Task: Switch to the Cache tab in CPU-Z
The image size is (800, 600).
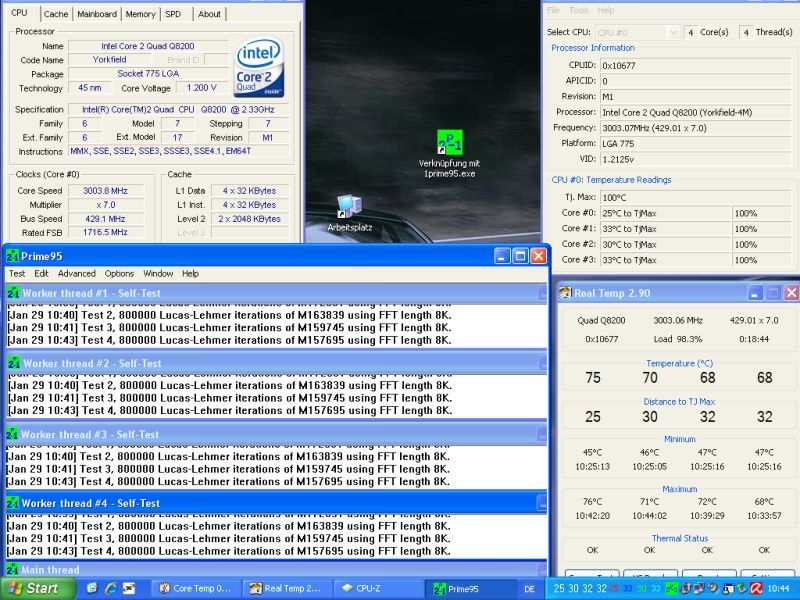Action: tap(56, 14)
